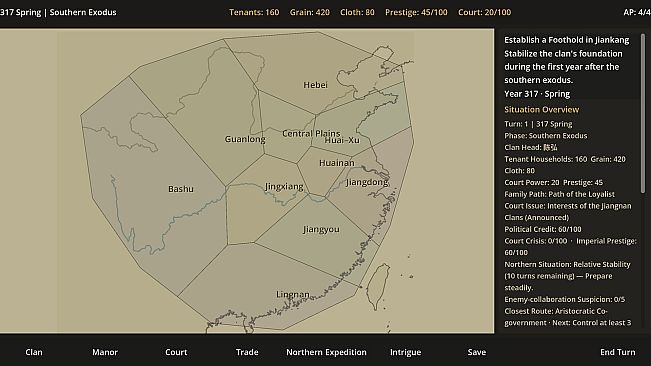
Task: Click the Prestige: 45/100 indicator
Action: coord(416,12)
